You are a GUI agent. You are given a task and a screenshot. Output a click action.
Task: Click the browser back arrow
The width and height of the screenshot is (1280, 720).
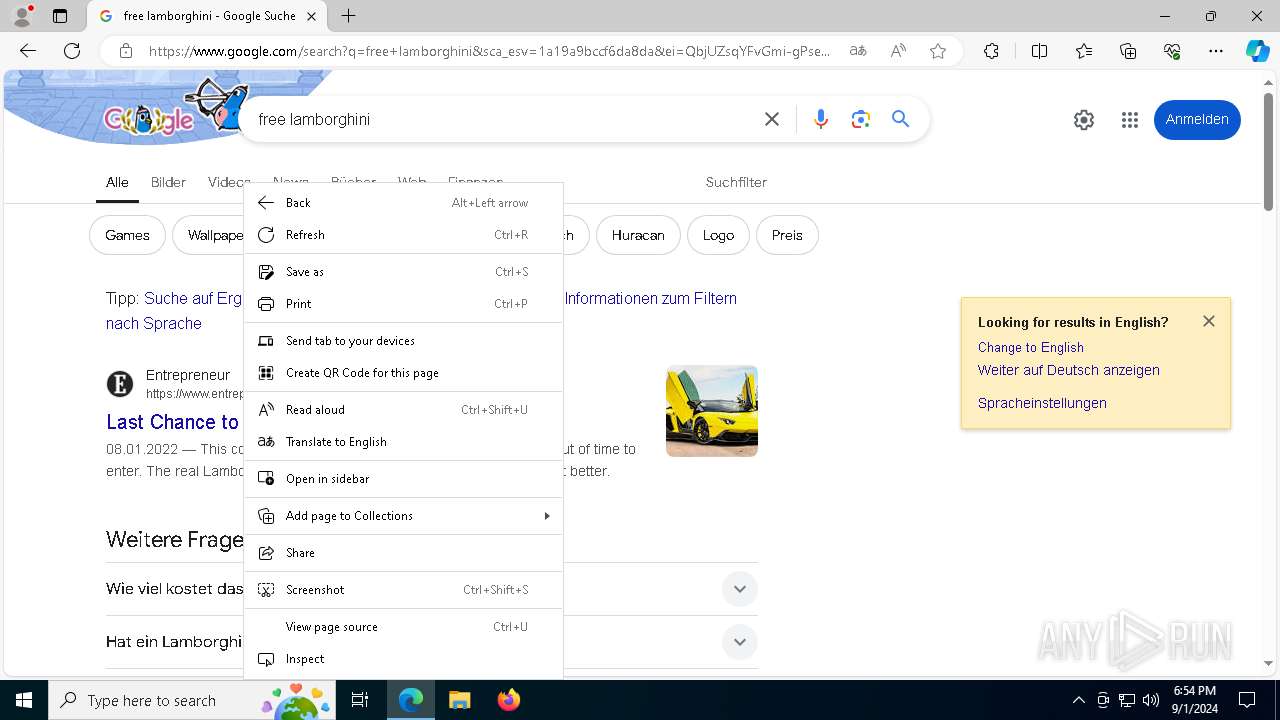28,51
